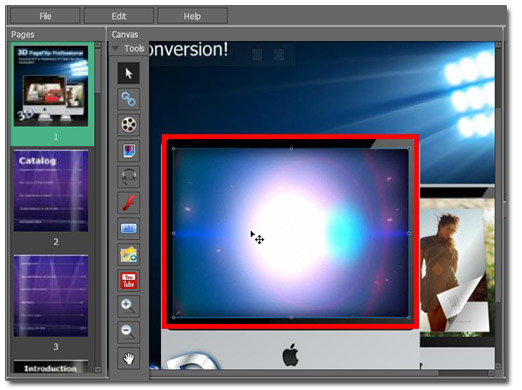Viewport: 522px width, 390px height.
Task: Open the File menu
Action: (x=45, y=16)
